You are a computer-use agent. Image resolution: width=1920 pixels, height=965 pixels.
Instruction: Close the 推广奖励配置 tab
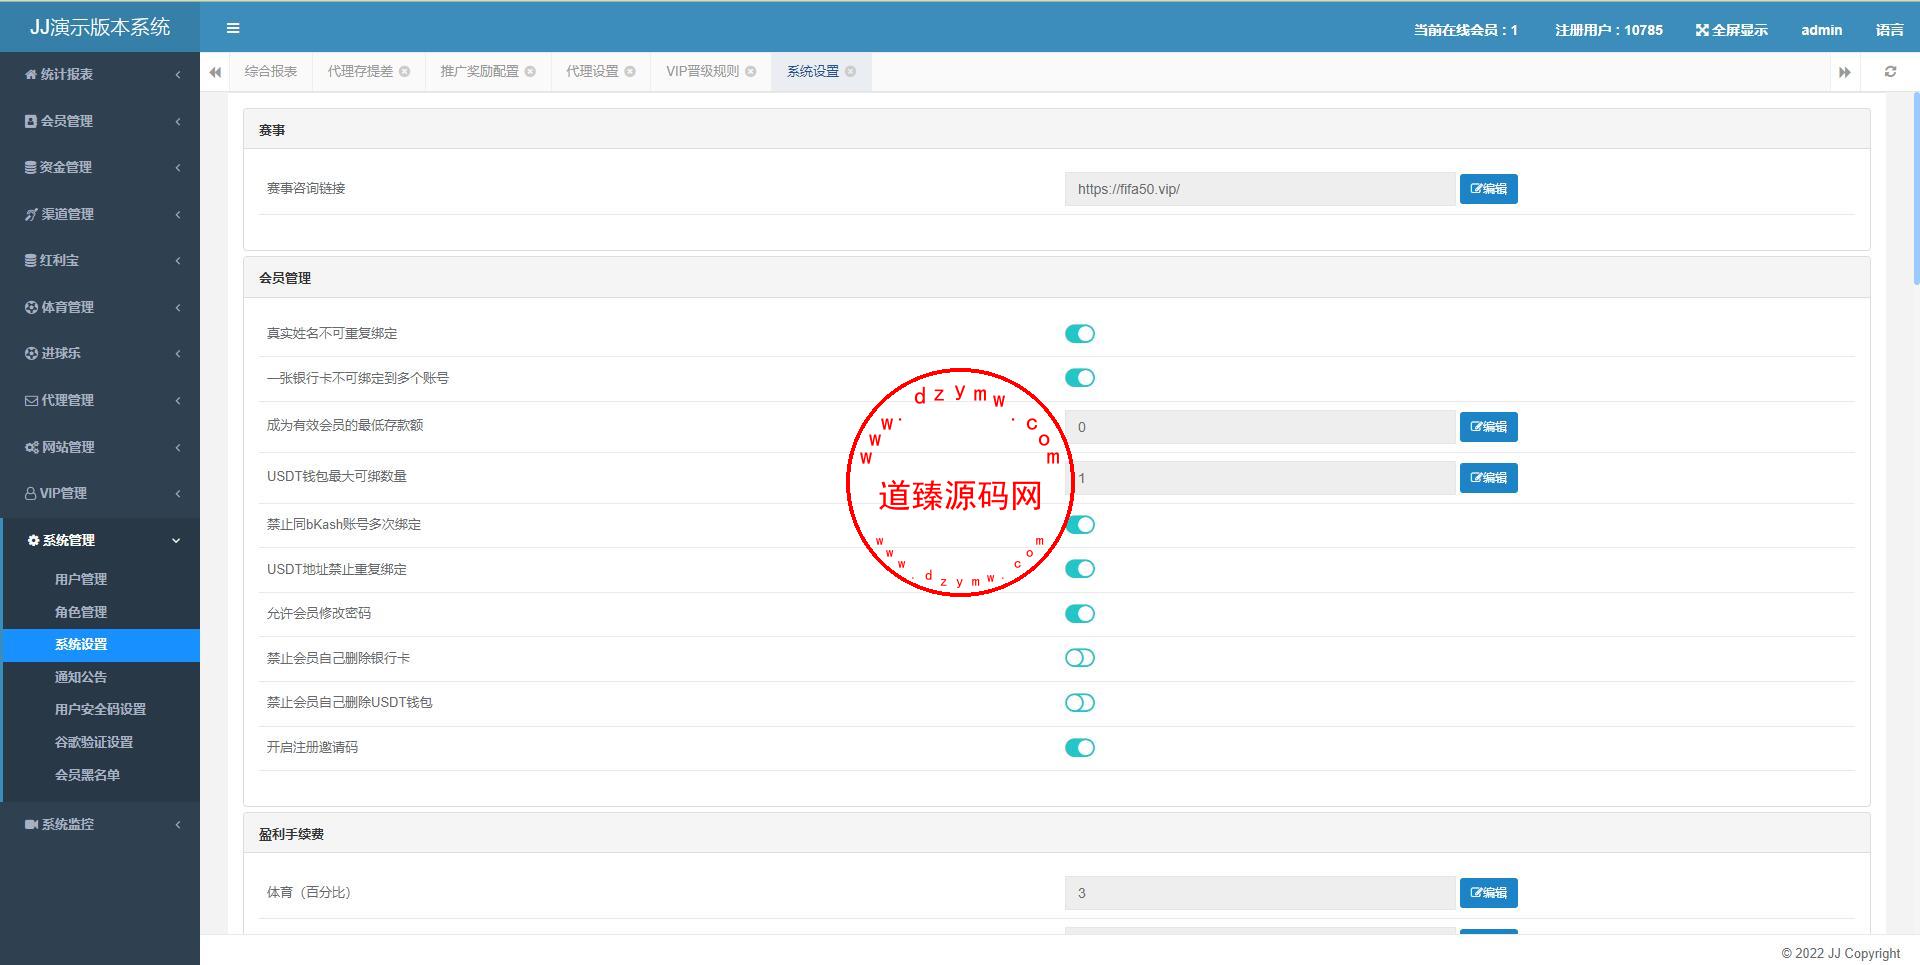pos(530,71)
